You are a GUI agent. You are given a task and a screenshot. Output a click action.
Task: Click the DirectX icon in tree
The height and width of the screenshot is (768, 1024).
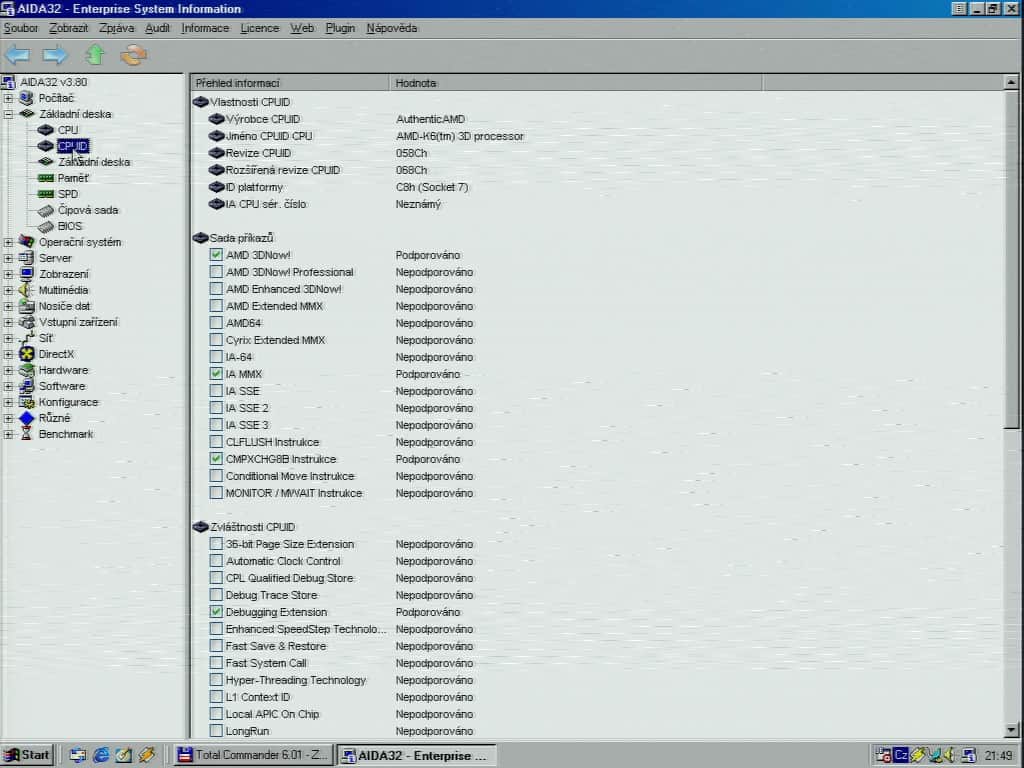click(26, 354)
